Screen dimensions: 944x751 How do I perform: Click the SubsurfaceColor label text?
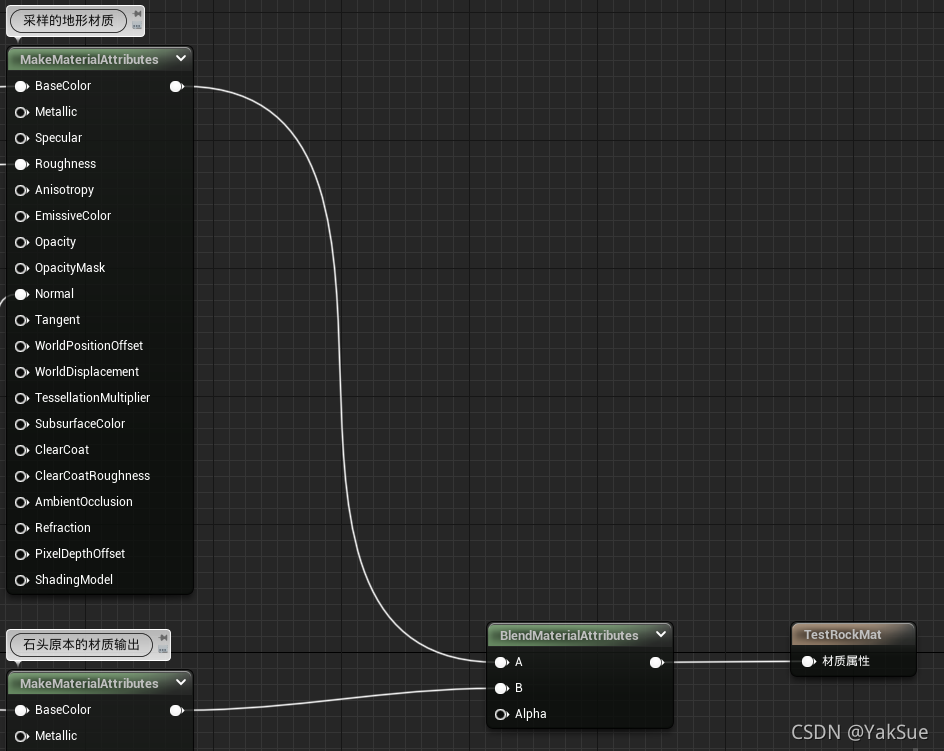point(79,423)
